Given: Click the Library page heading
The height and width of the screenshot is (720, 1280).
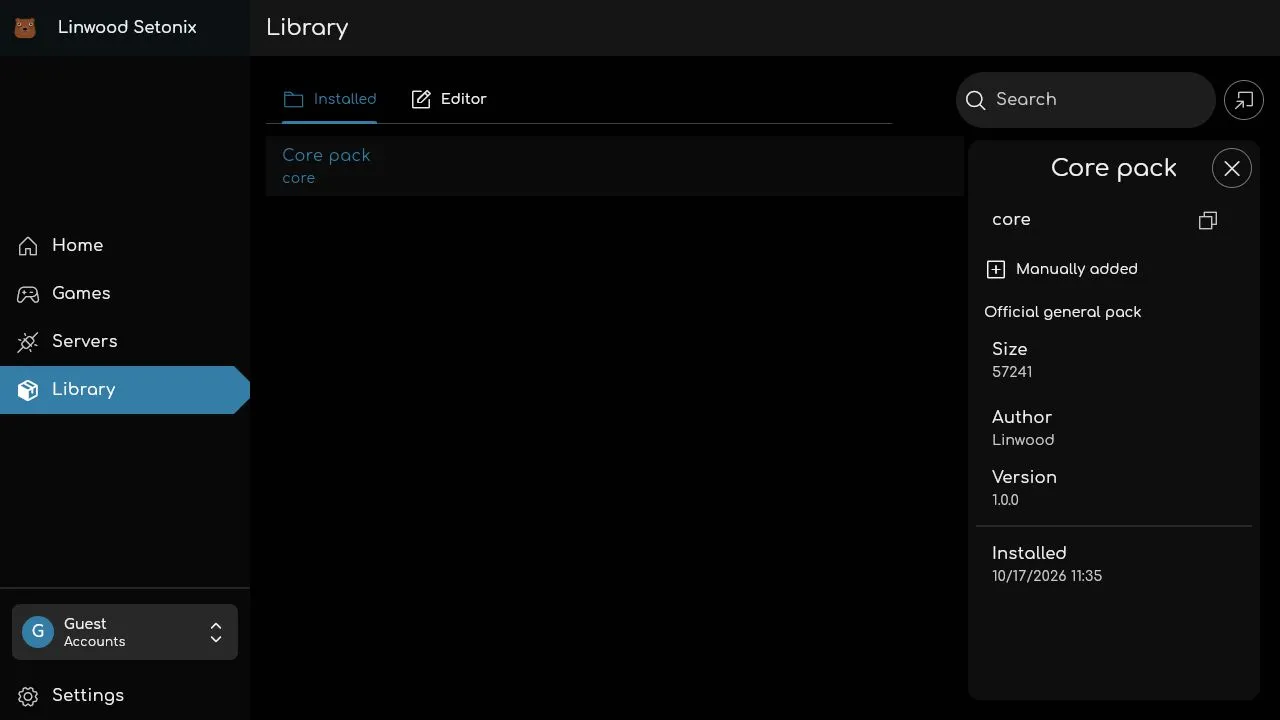Looking at the screenshot, I should tap(307, 28).
